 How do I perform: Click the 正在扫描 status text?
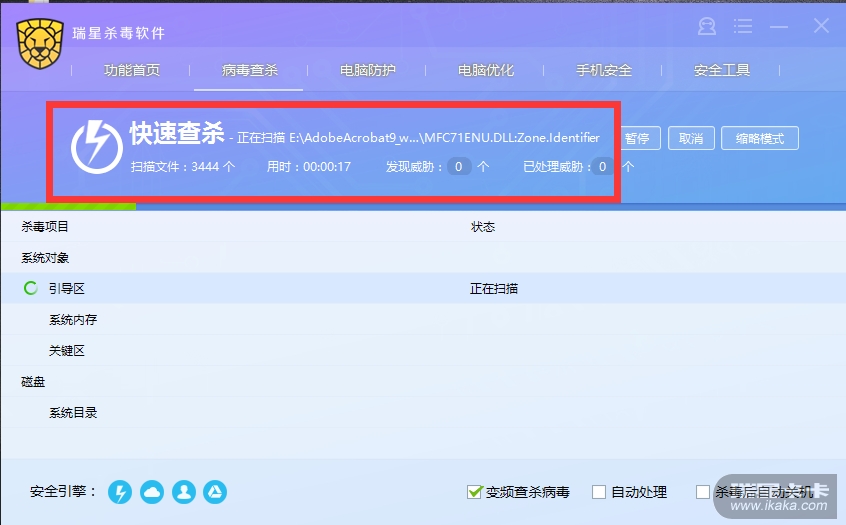click(494, 289)
